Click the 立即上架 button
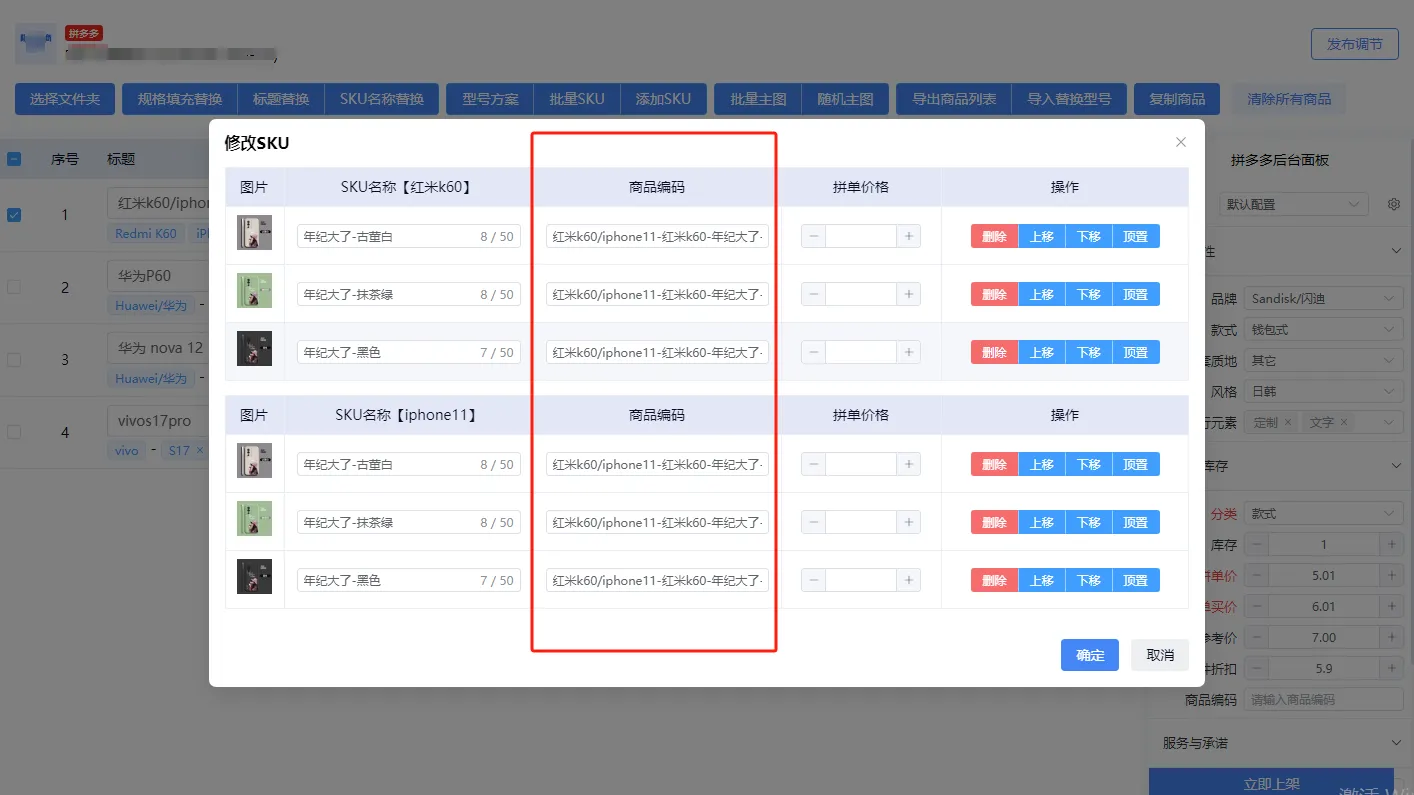 [x=1271, y=783]
